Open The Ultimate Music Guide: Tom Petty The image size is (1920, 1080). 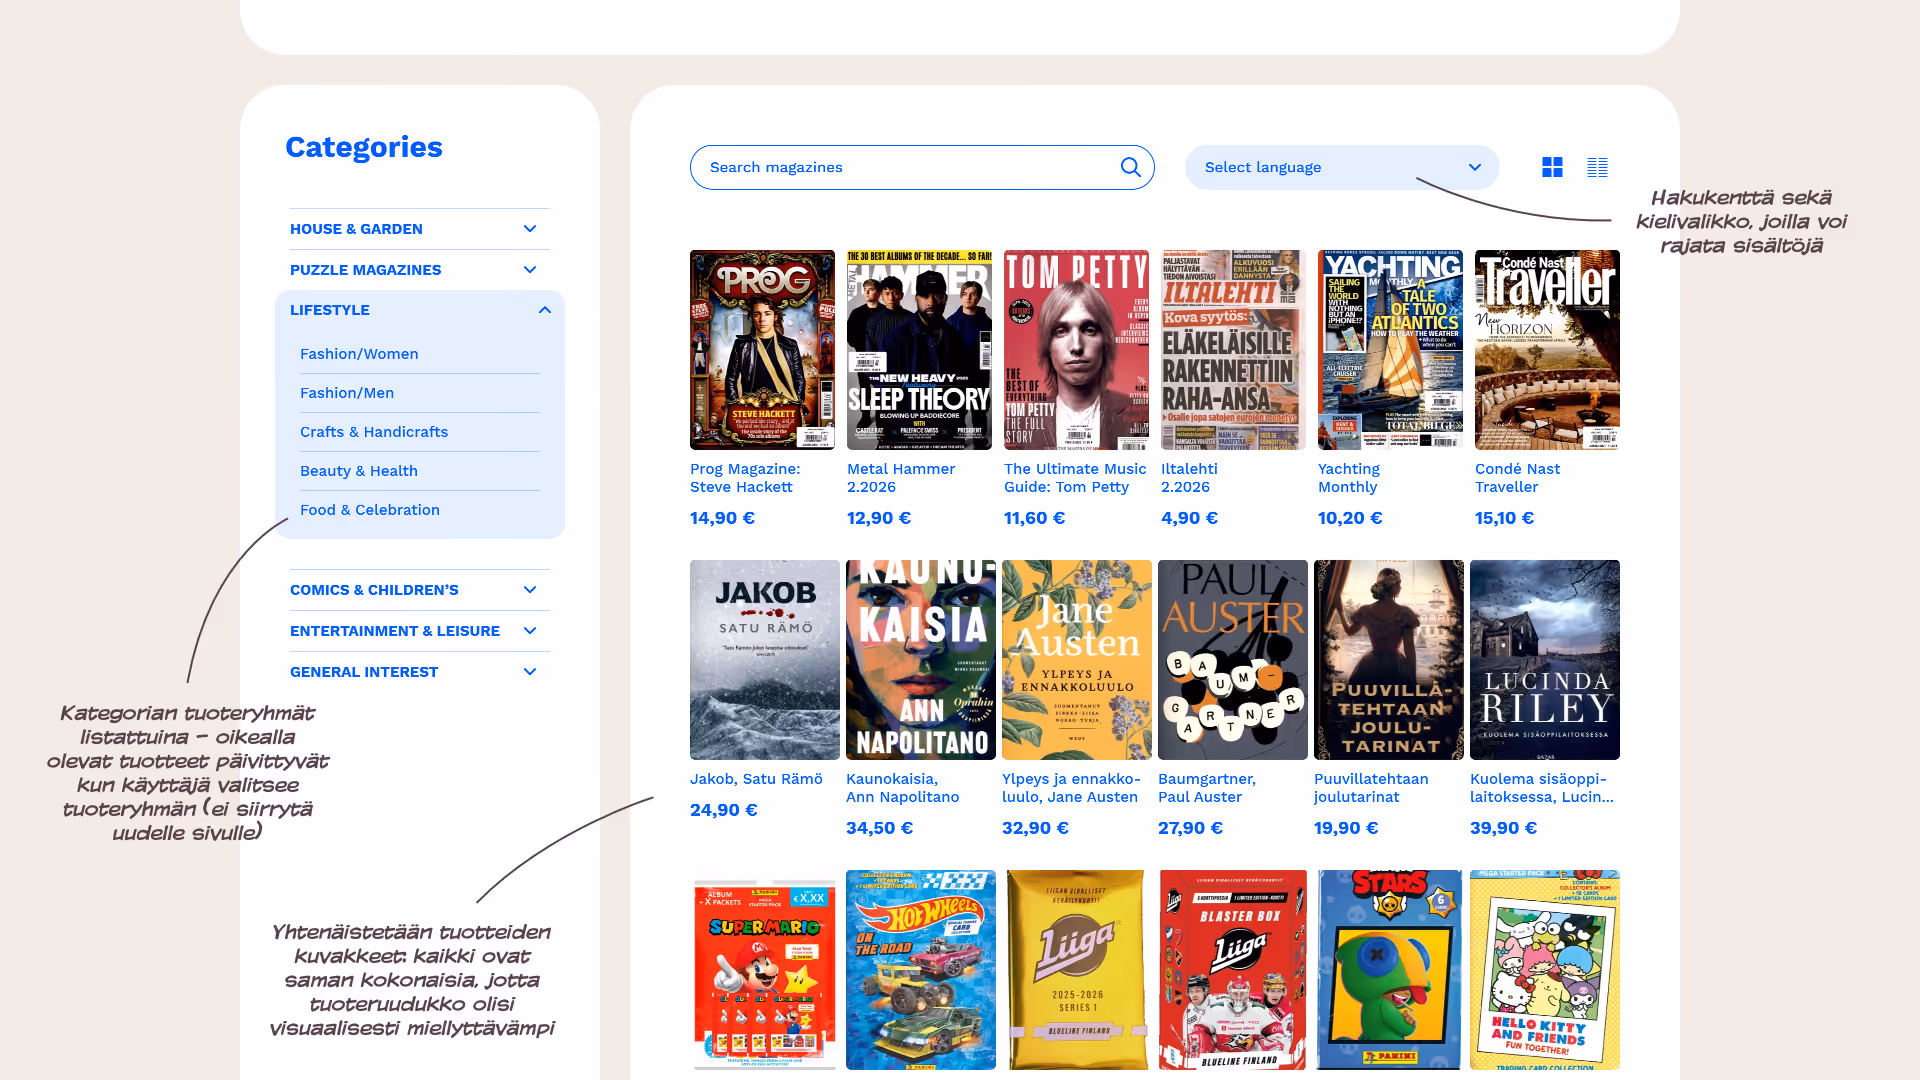1075,478
